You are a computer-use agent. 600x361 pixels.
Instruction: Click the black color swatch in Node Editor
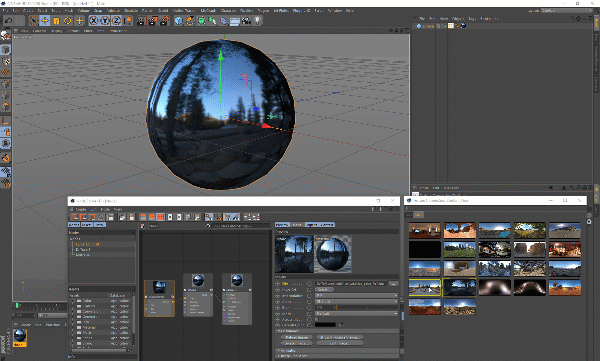point(325,325)
